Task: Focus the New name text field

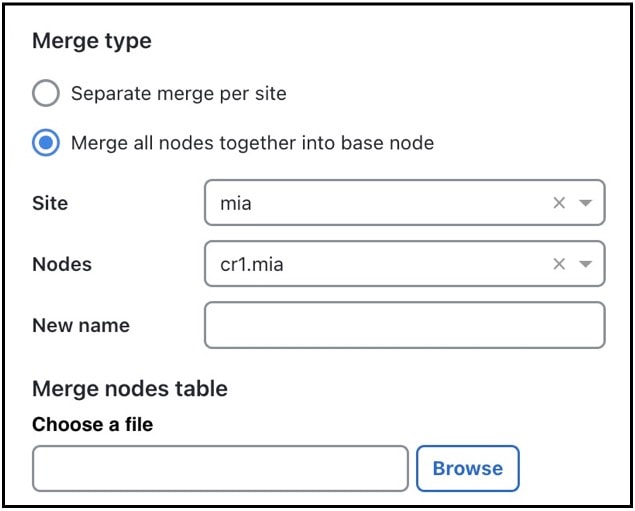Action: (405, 325)
